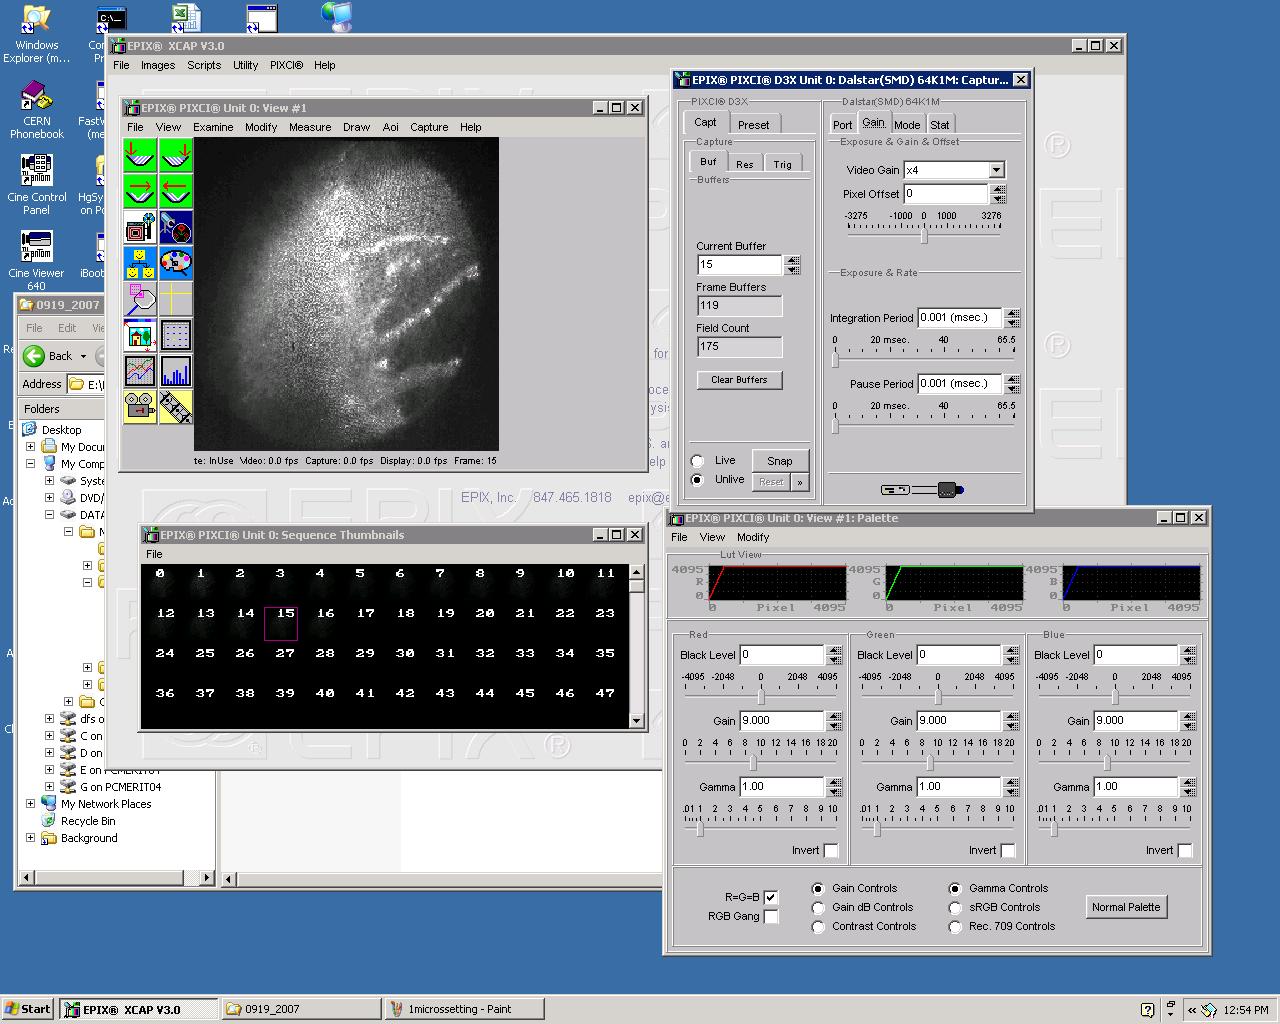Screen dimensions: 1280x1024
Task: Click the green left-arrow previous buffer icon
Action: click(176, 191)
